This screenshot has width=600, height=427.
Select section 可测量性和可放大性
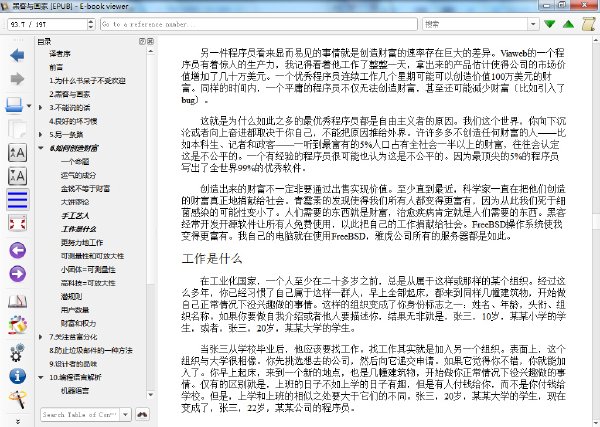pos(92,256)
